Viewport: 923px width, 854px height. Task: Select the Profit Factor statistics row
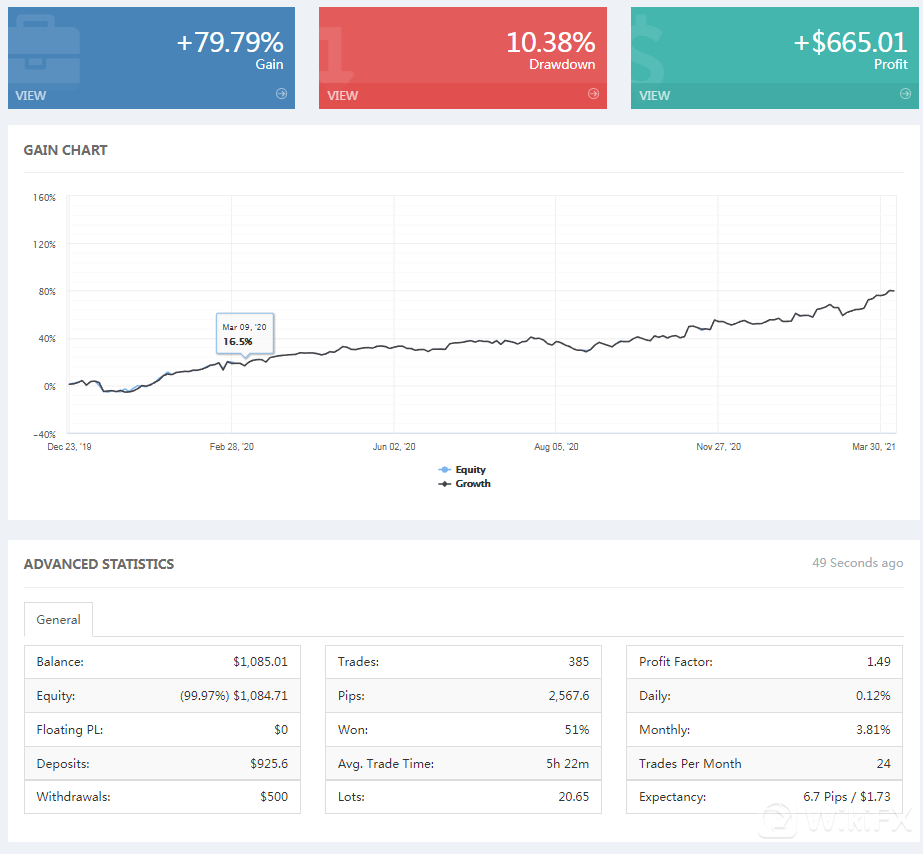pos(764,661)
